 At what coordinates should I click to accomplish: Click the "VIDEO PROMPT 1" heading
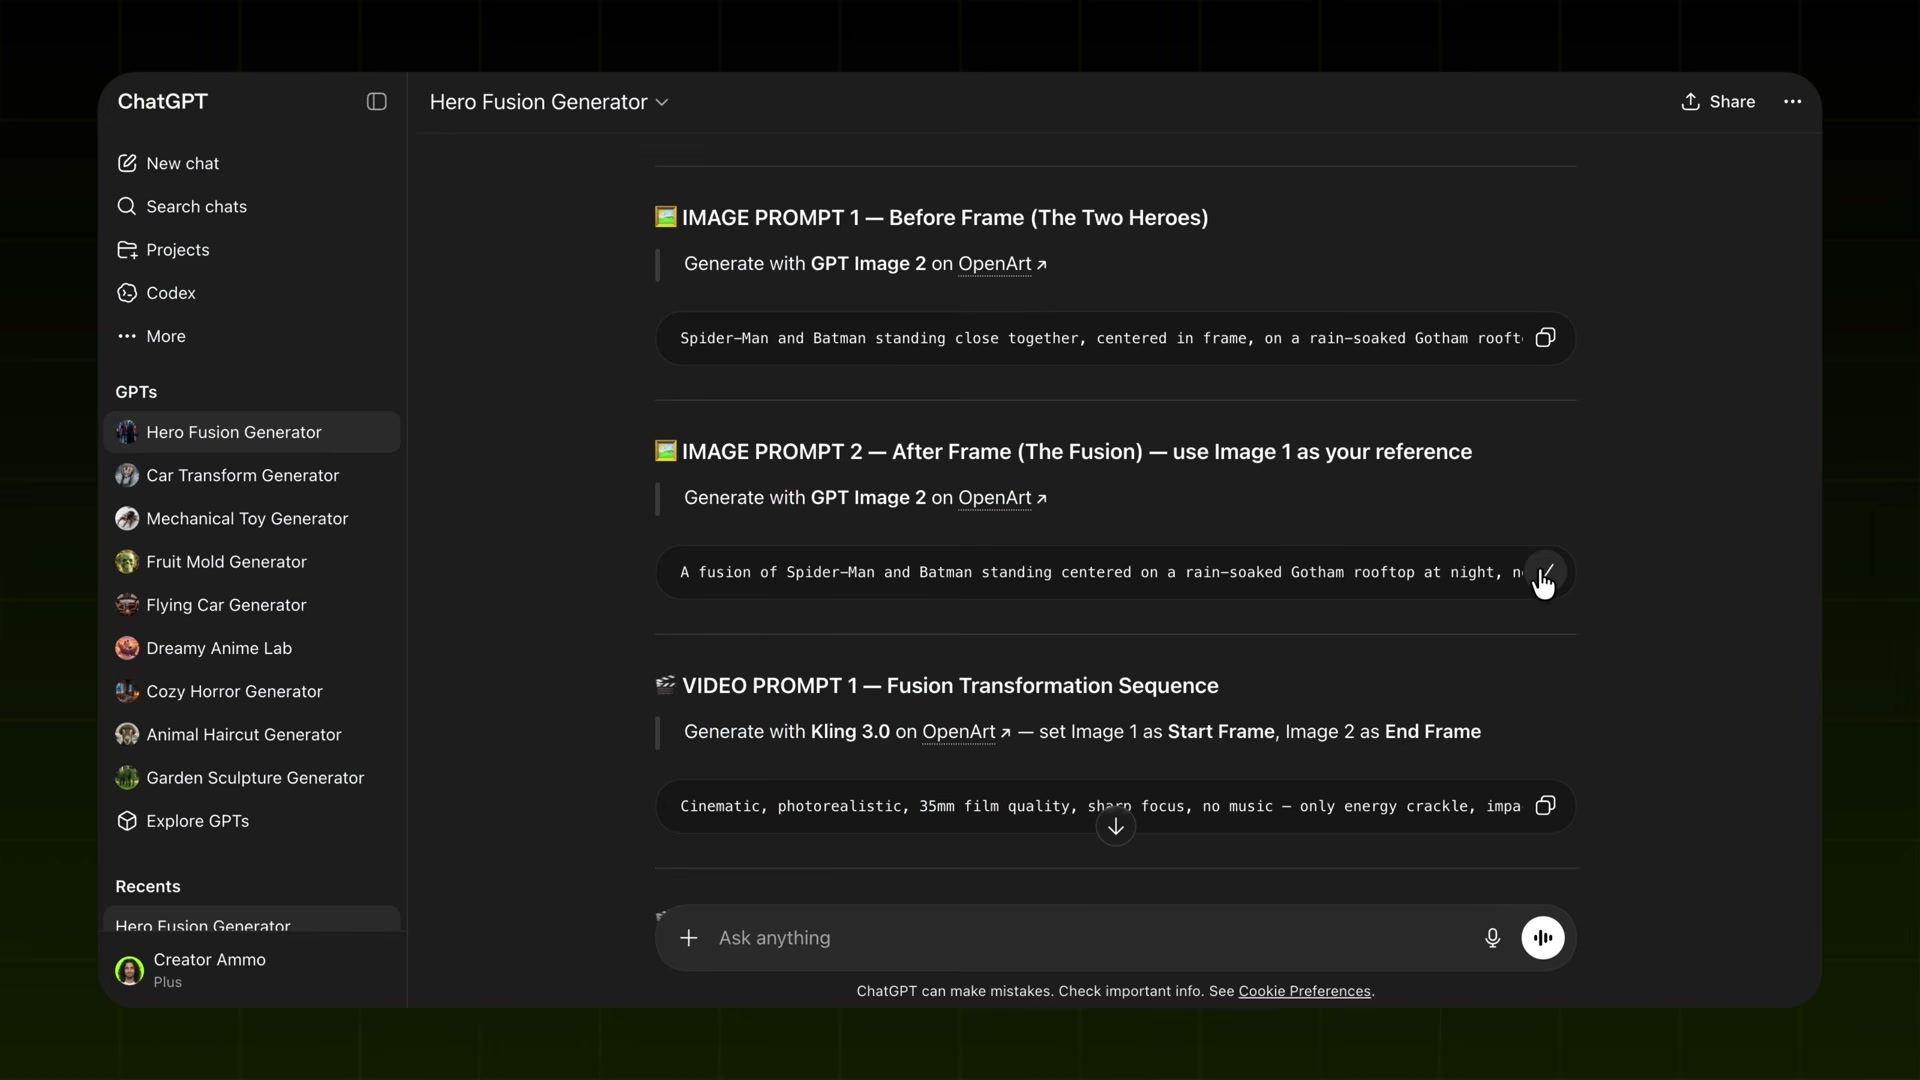click(x=950, y=686)
